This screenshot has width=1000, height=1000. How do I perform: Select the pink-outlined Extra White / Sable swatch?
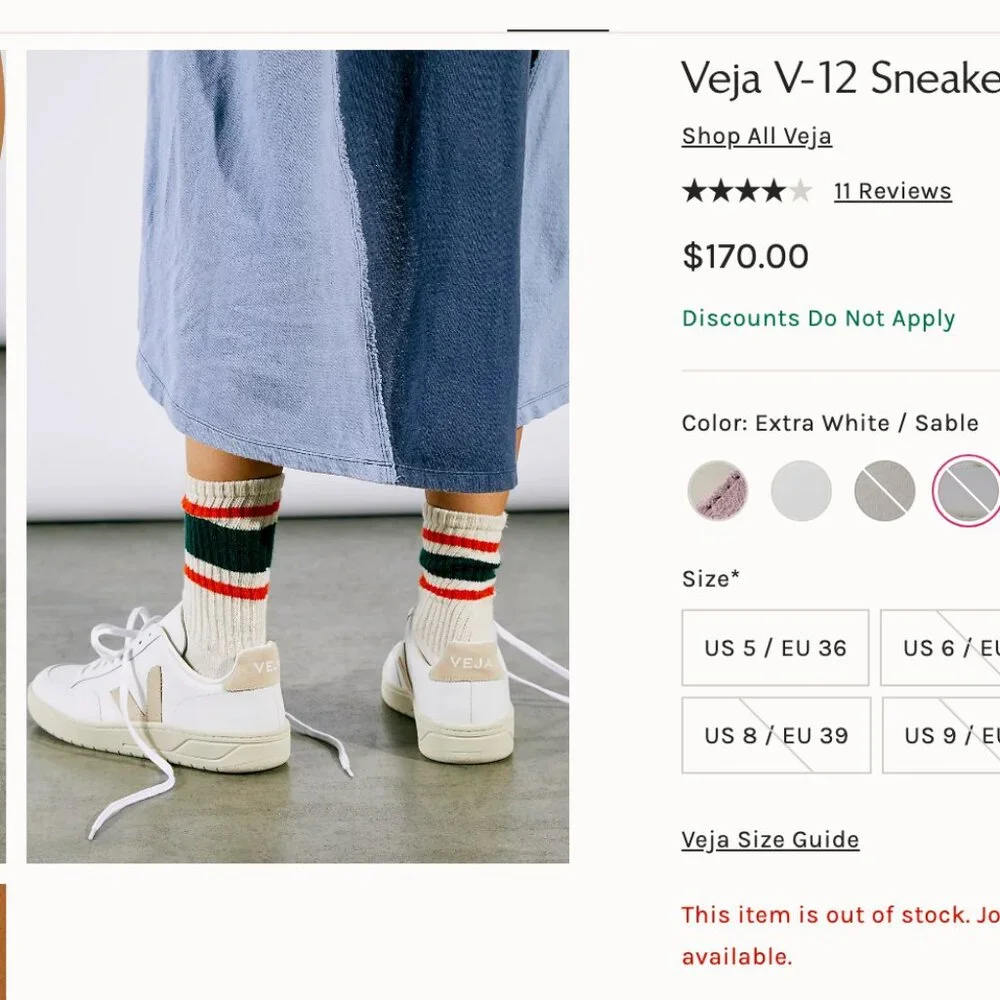(966, 490)
